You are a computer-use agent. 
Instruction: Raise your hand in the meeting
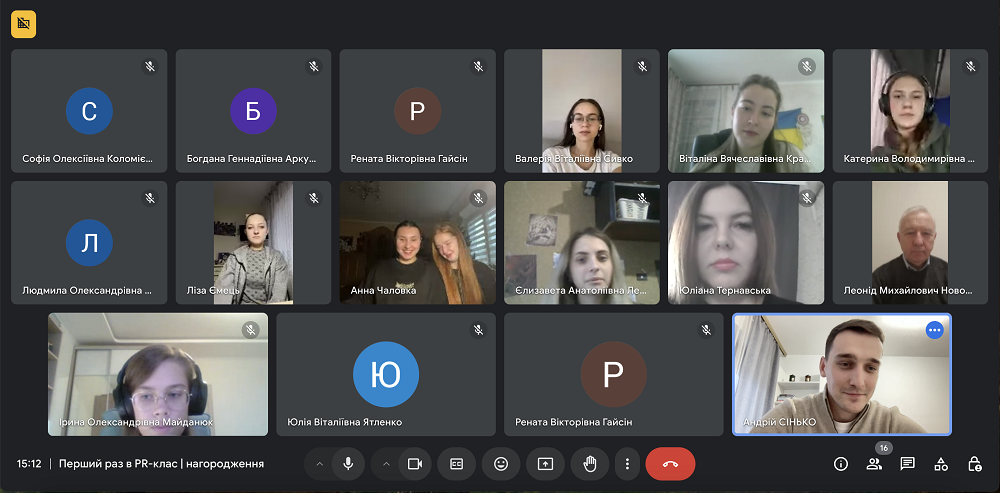tap(590, 464)
